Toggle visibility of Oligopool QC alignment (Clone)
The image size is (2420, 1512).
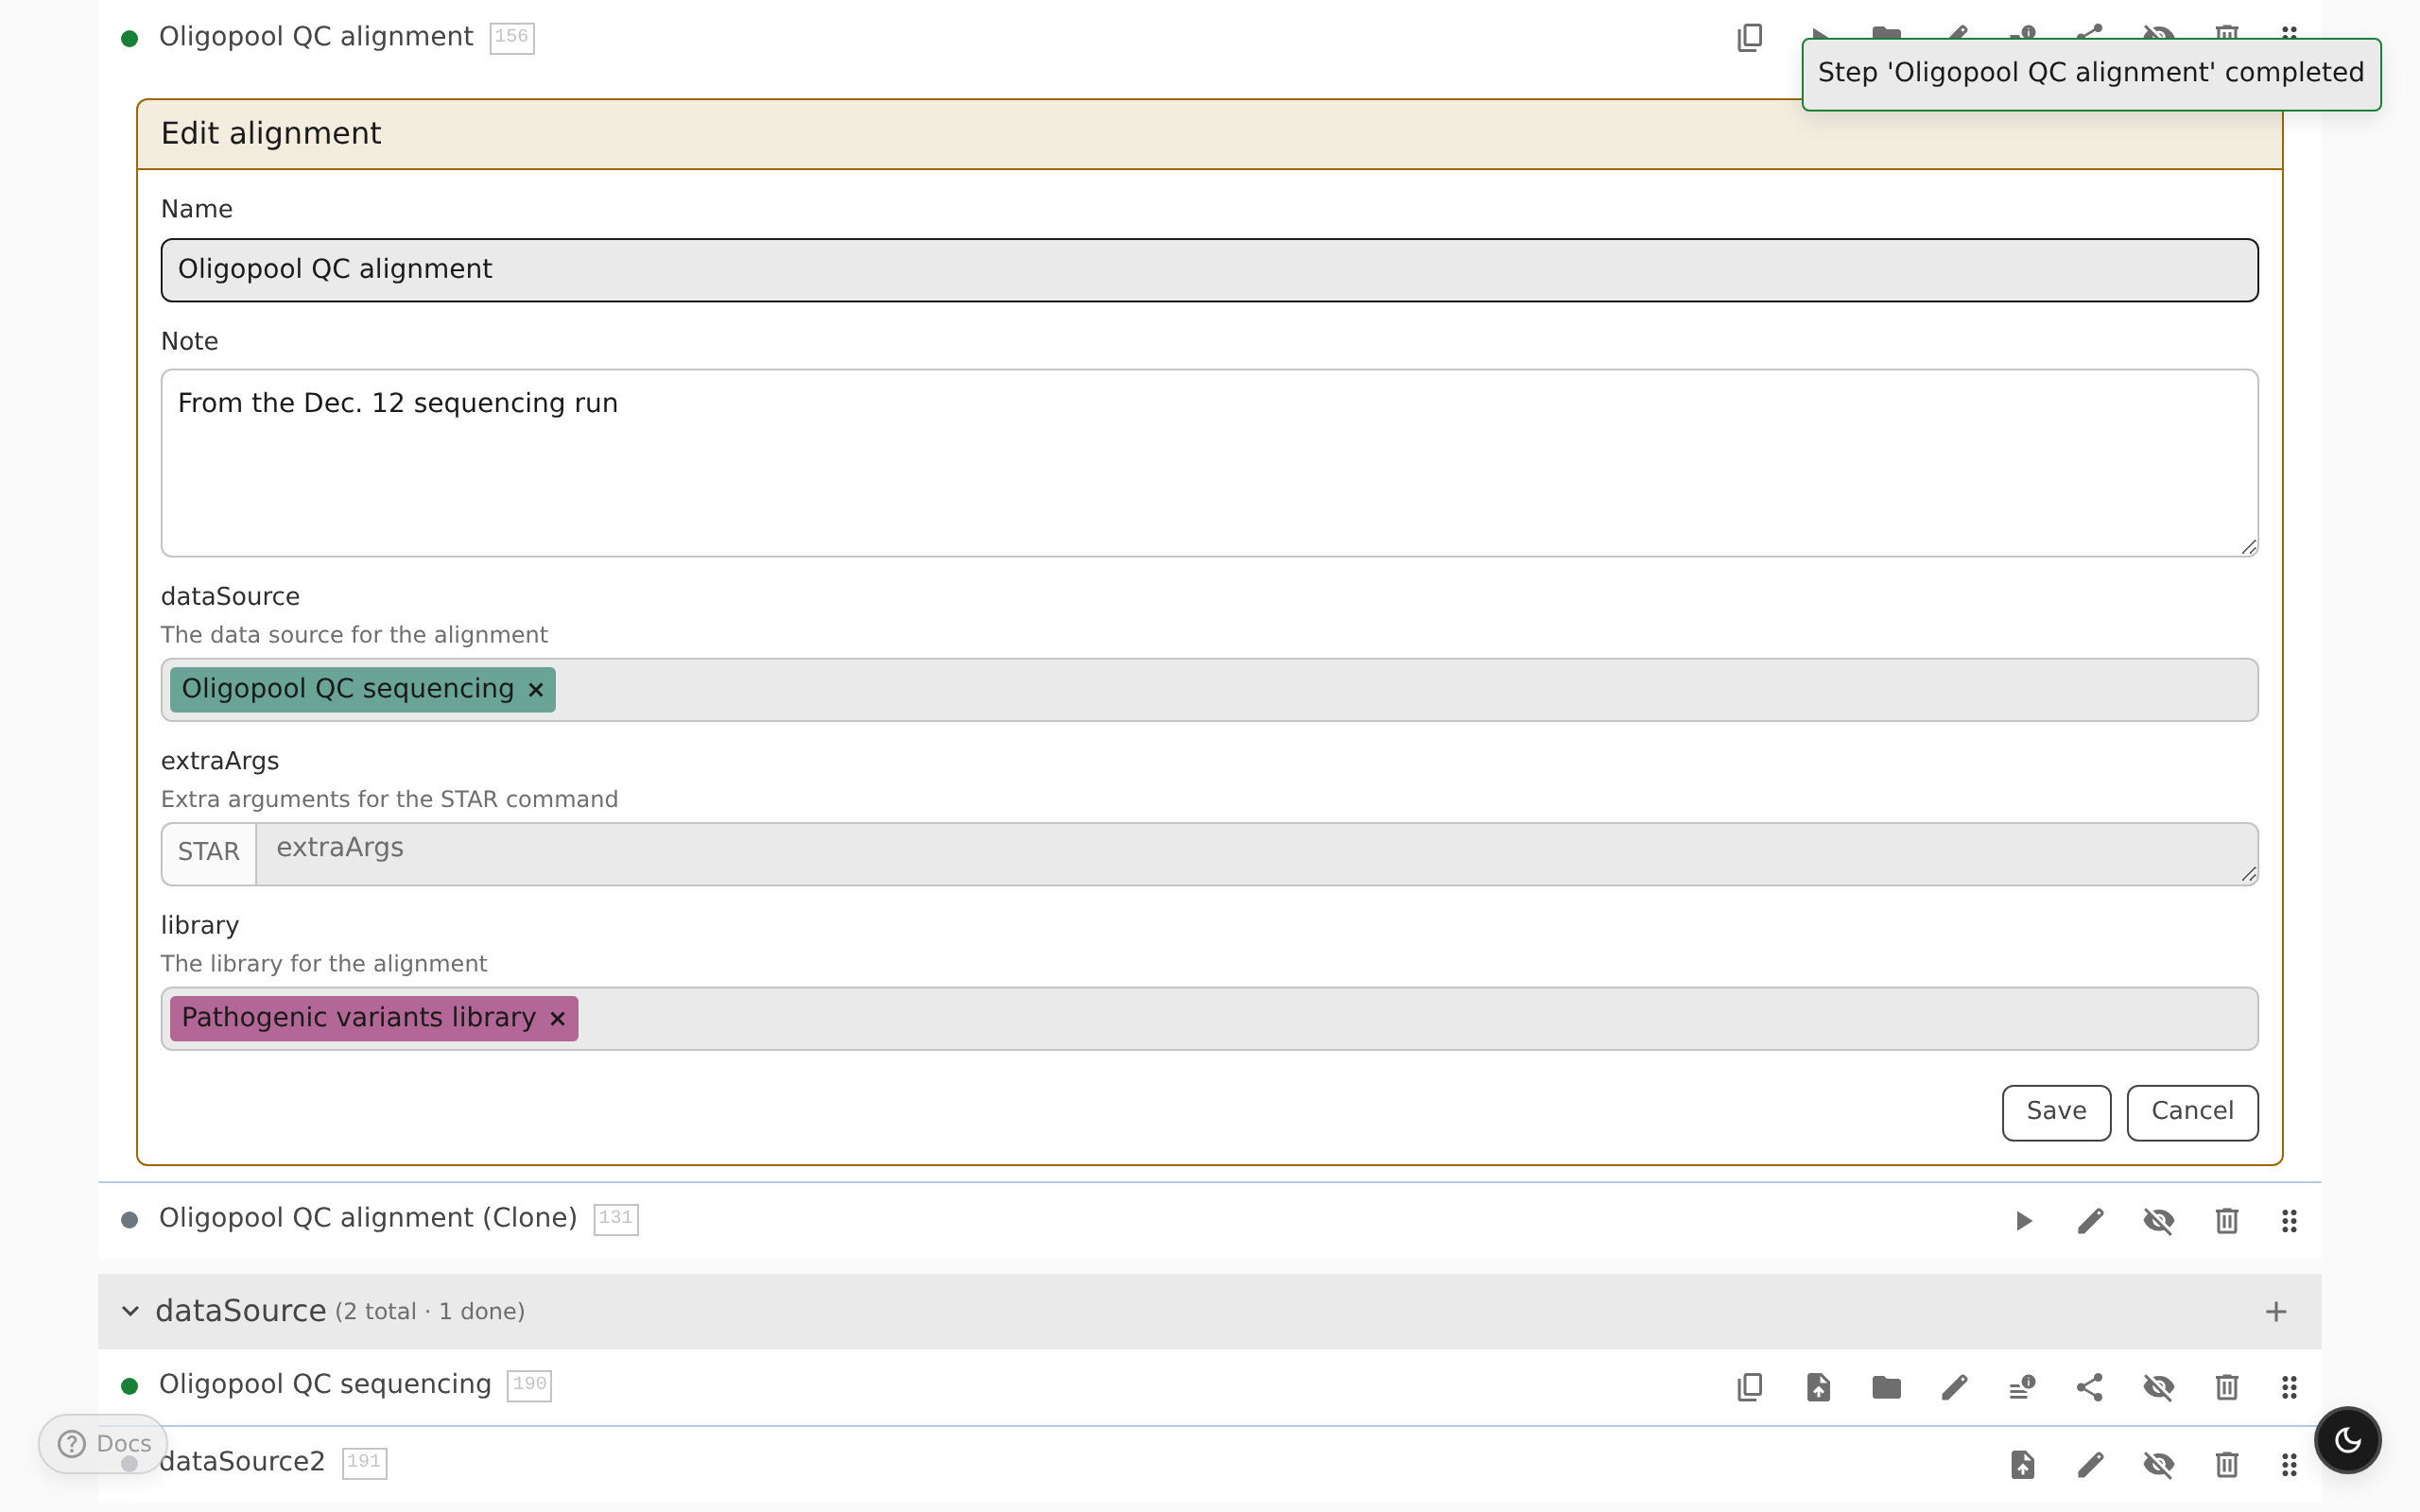coord(2159,1220)
